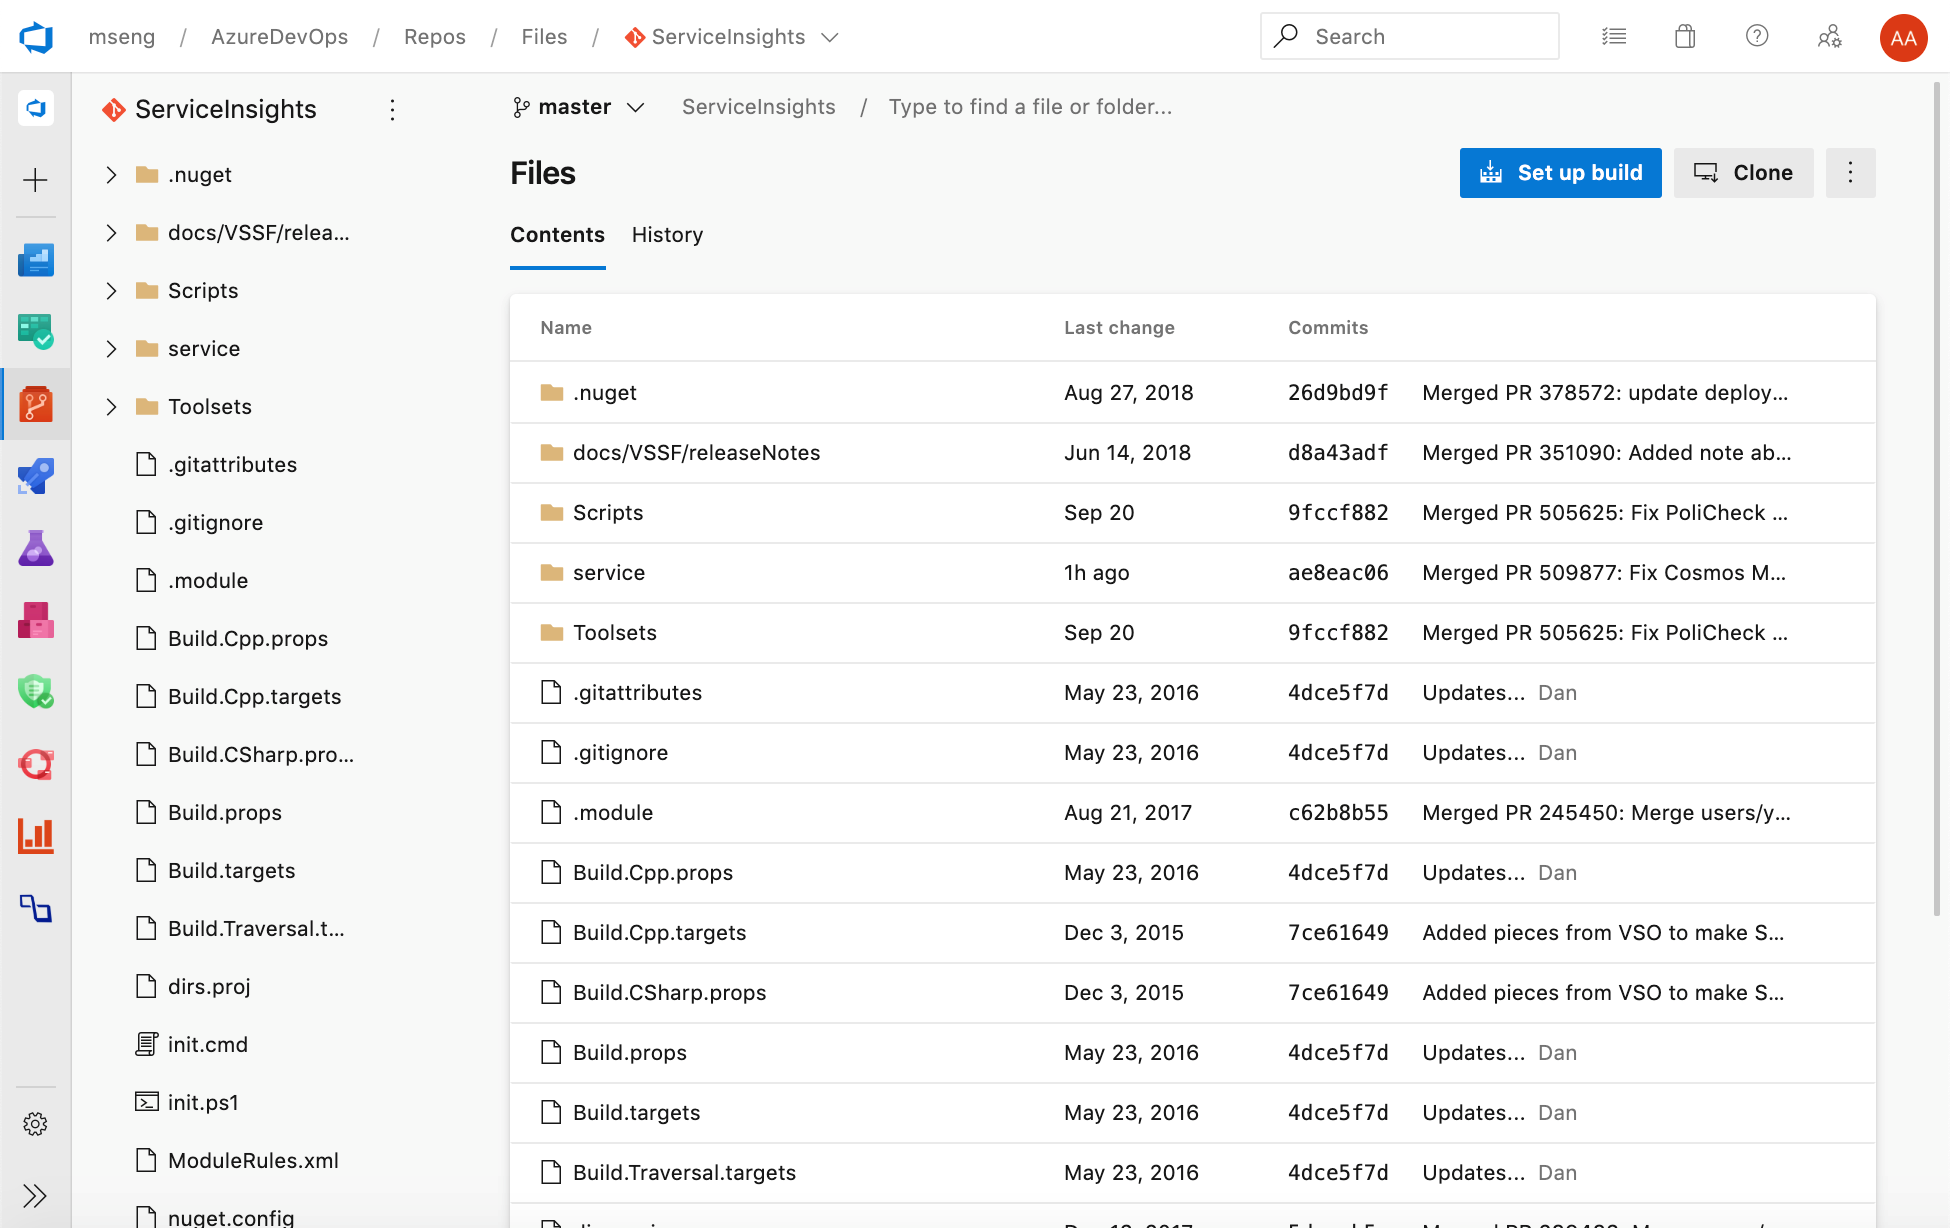Click the help question mark icon
This screenshot has width=1950, height=1228.
click(1758, 35)
